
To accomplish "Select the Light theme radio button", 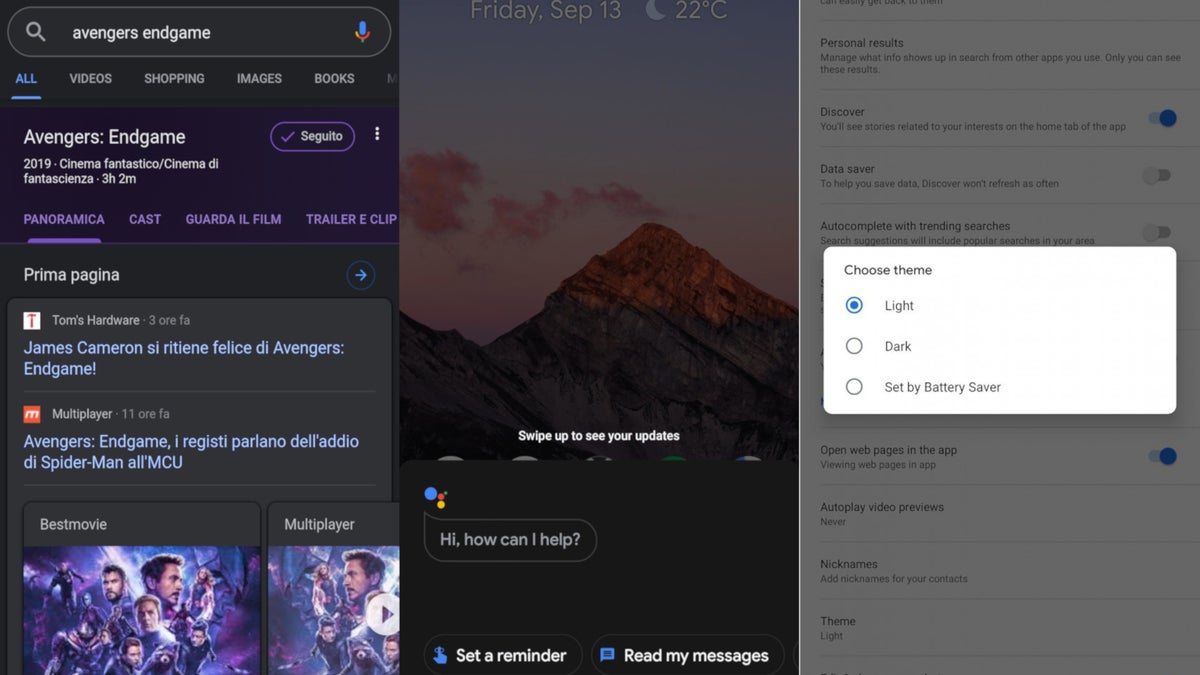I will pyautogui.click(x=854, y=305).
